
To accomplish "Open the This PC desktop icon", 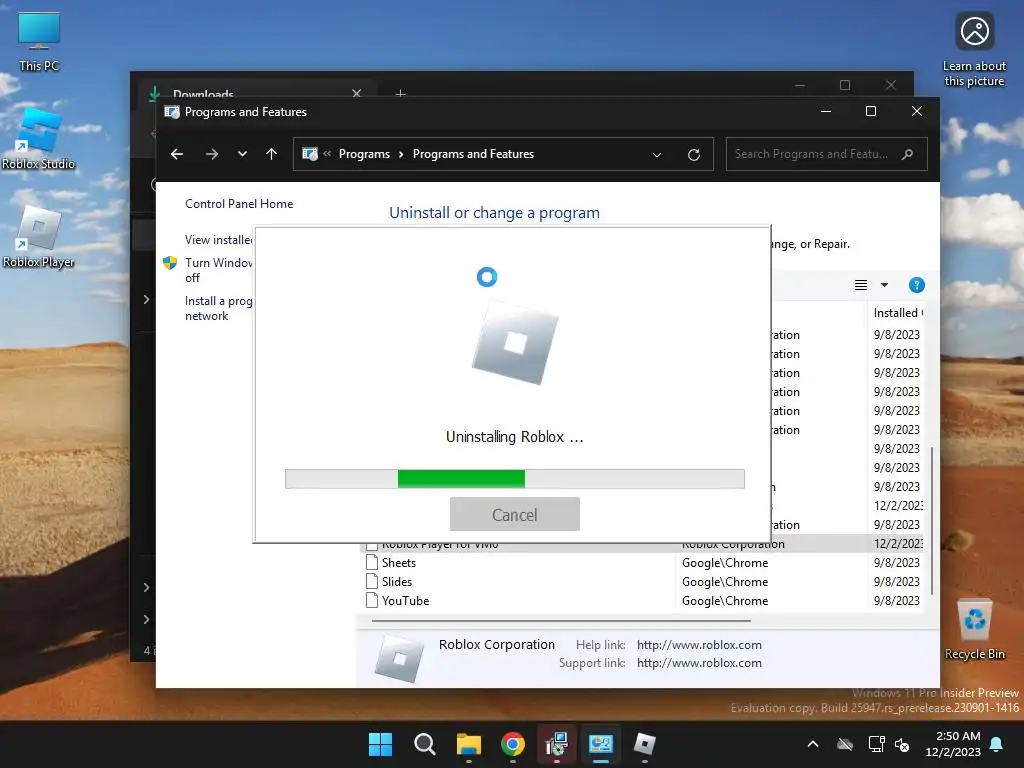I will pos(39,41).
